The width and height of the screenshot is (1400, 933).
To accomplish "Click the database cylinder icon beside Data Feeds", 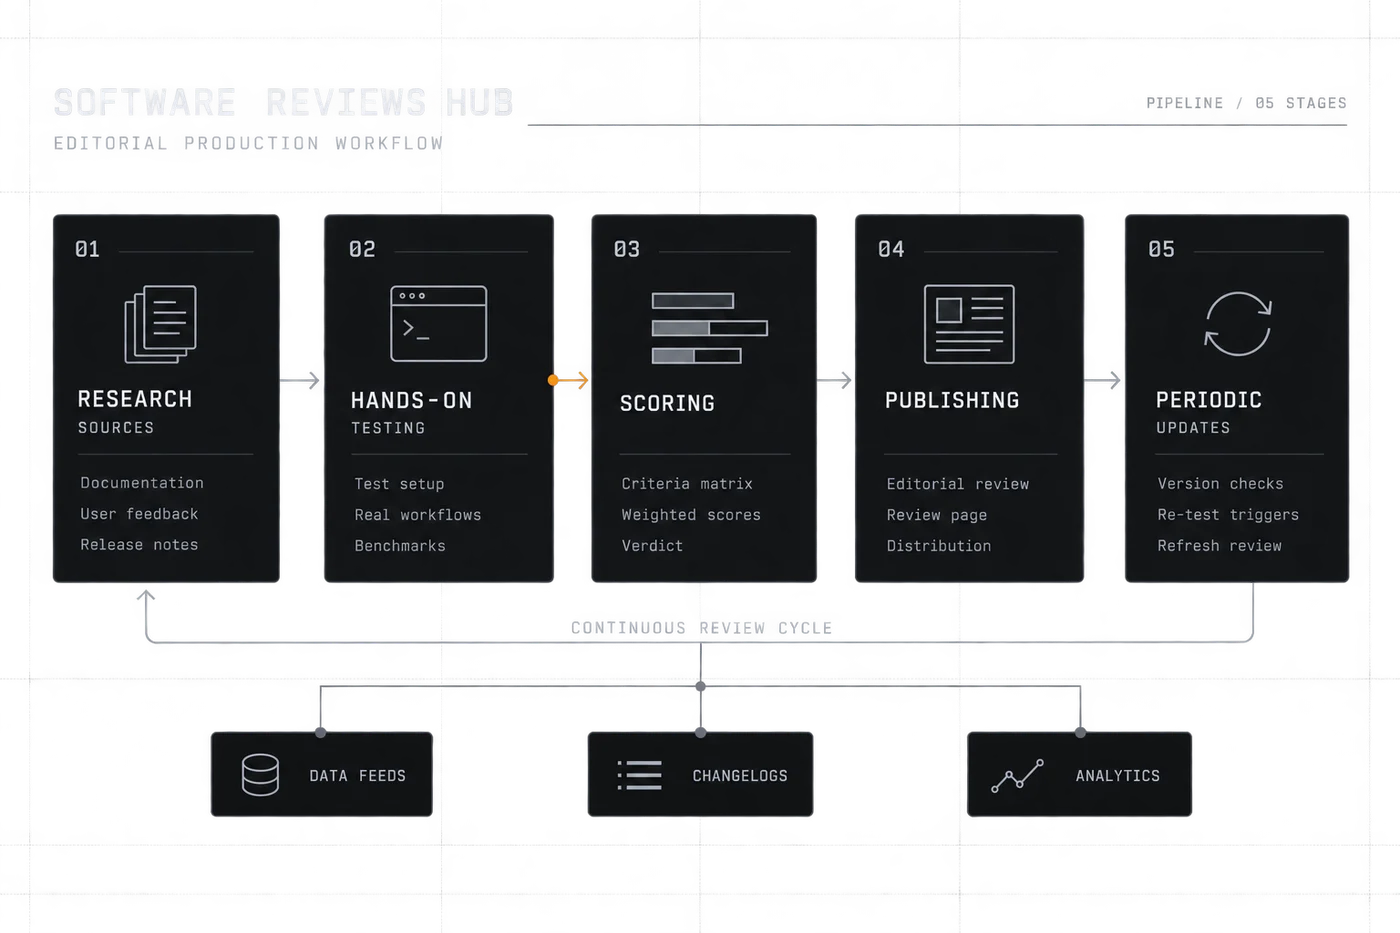I will [x=260, y=775].
